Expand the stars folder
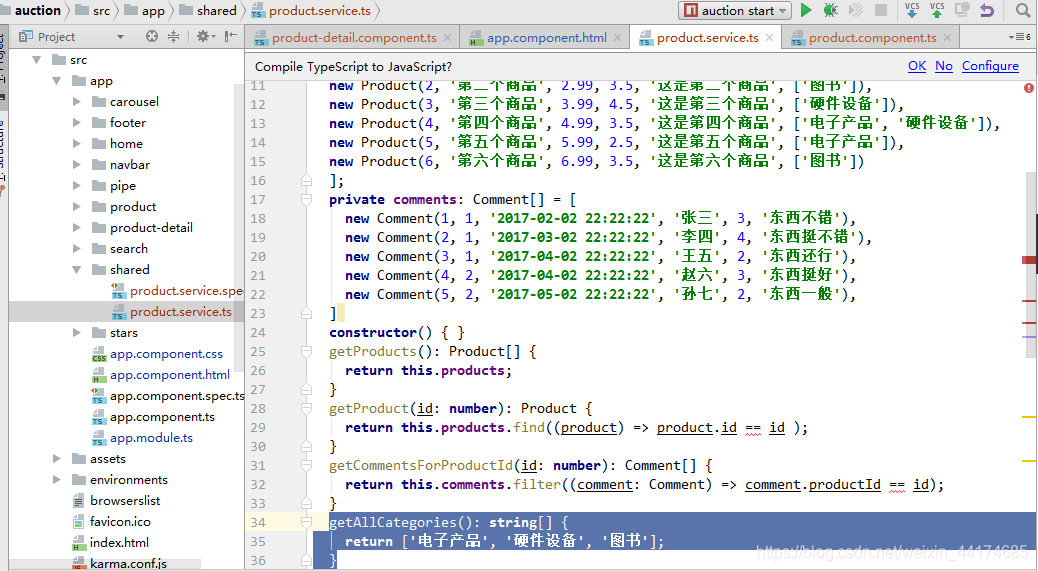 (x=77, y=333)
